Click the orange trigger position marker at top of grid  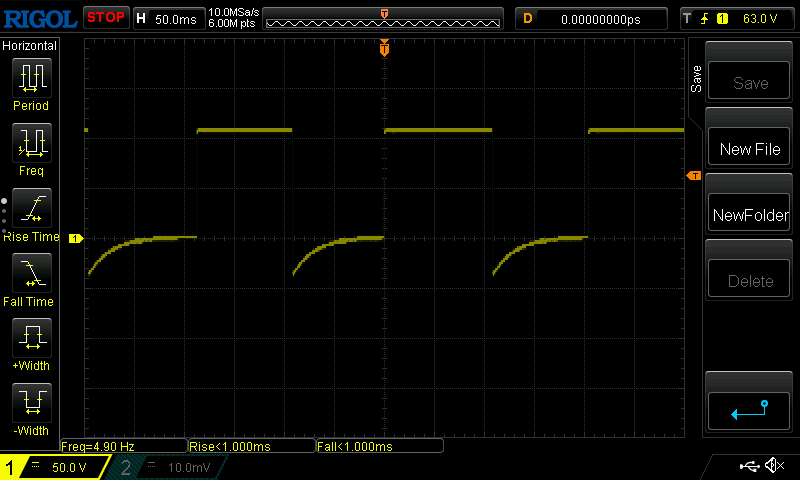(384, 48)
